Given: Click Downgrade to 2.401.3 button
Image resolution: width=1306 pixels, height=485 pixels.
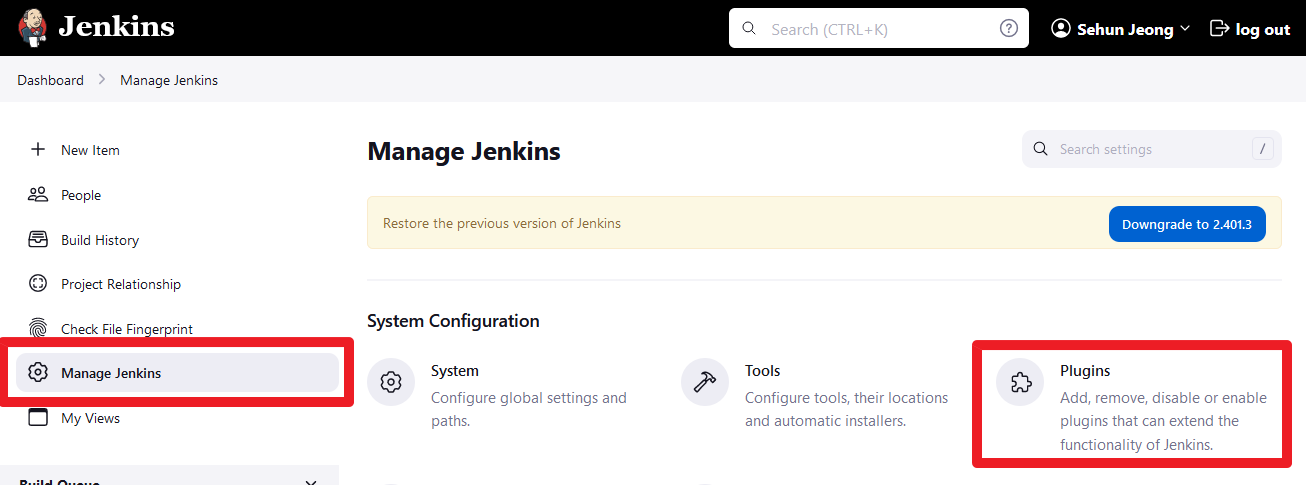Looking at the screenshot, I should [1187, 224].
